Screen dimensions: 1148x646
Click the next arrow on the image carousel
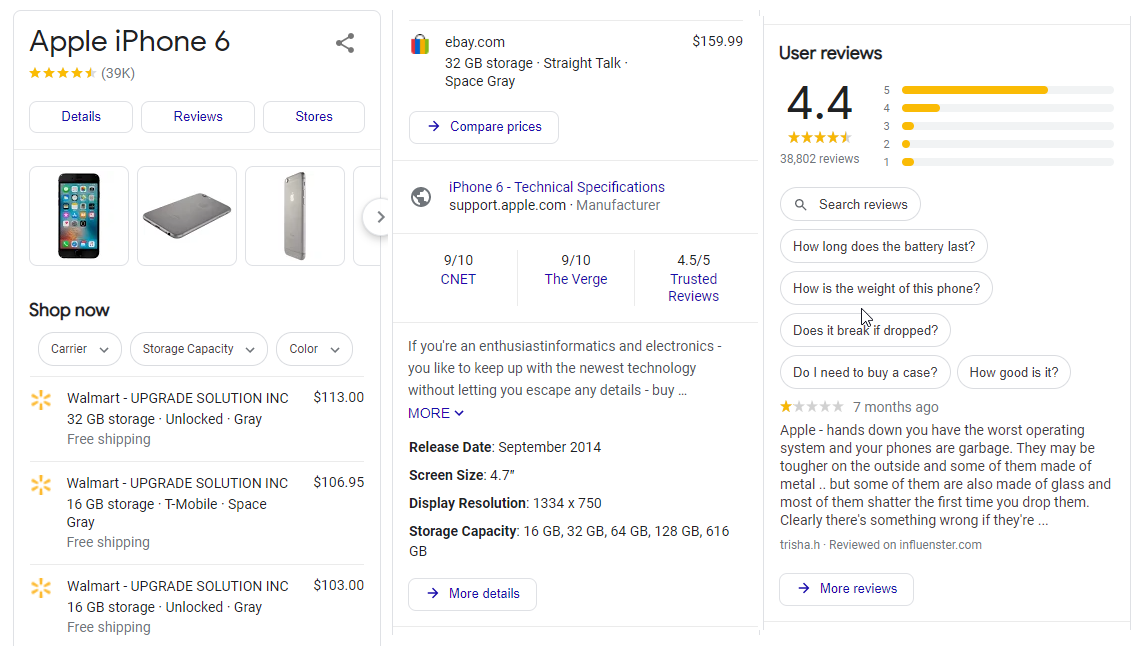tap(380, 216)
